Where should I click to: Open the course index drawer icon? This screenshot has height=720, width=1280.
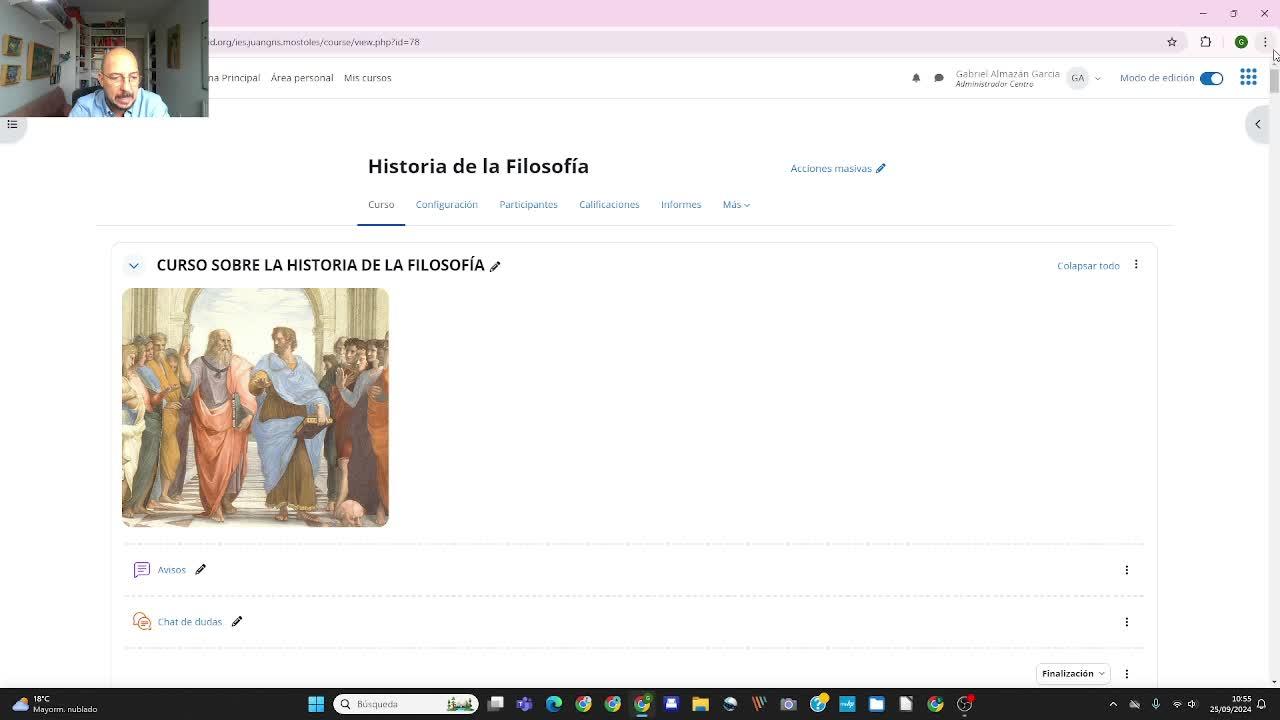coord(12,124)
